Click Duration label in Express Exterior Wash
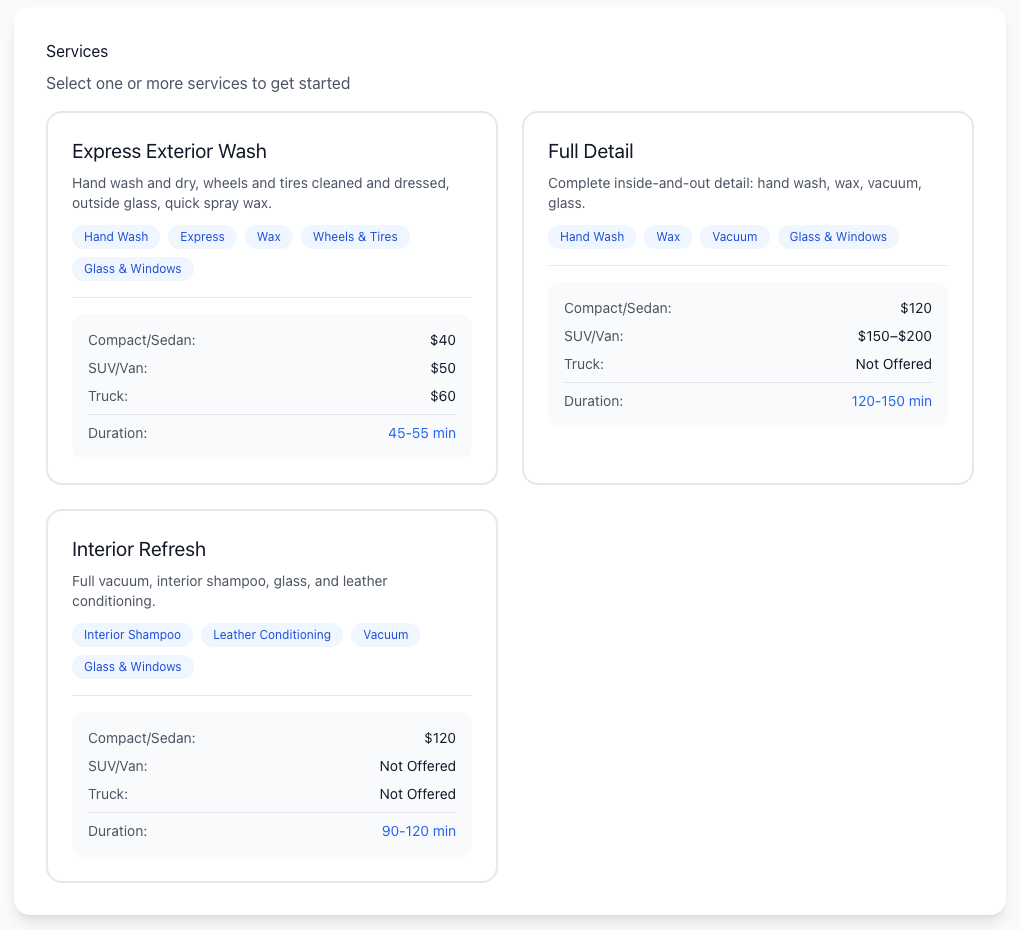This screenshot has width=1020, height=930. [117, 433]
